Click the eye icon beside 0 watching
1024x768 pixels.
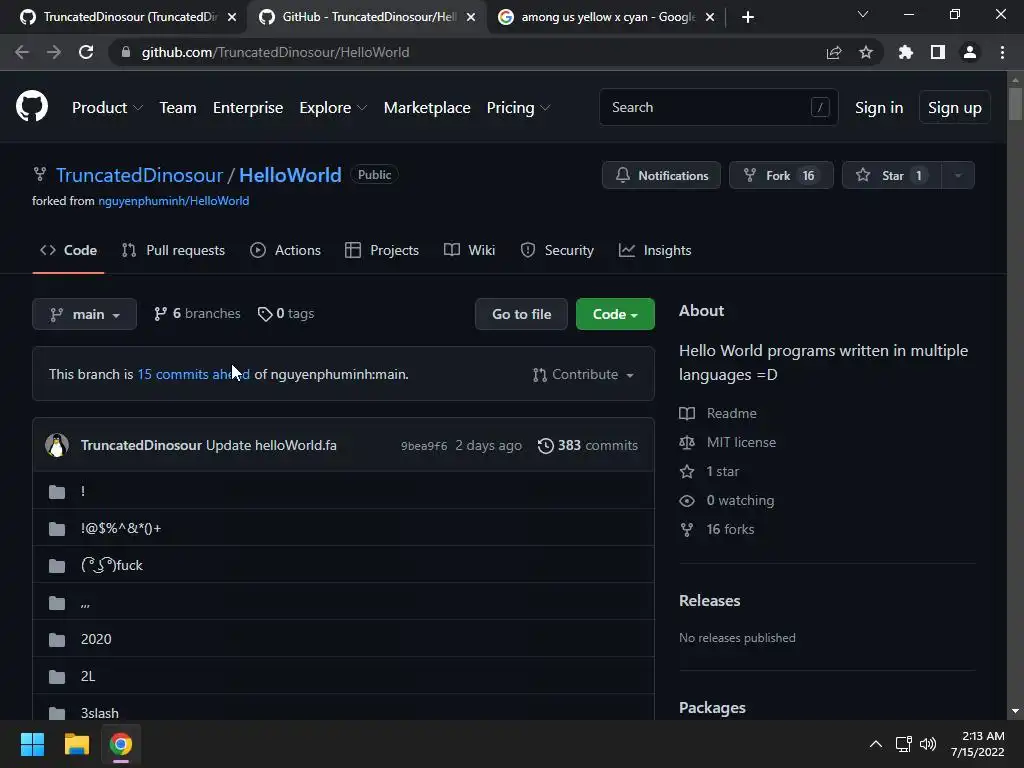click(687, 501)
